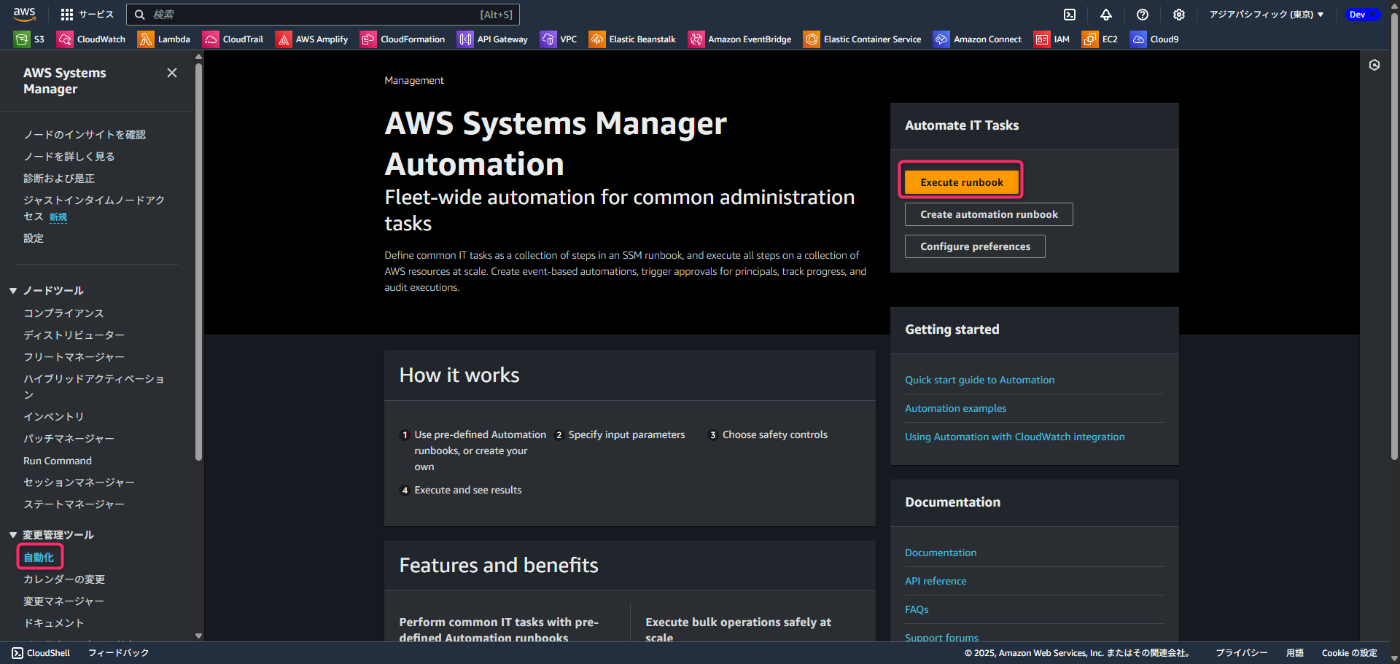
Task: Open the Amazon EventBridge shortcut
Action: coord(740,39)
